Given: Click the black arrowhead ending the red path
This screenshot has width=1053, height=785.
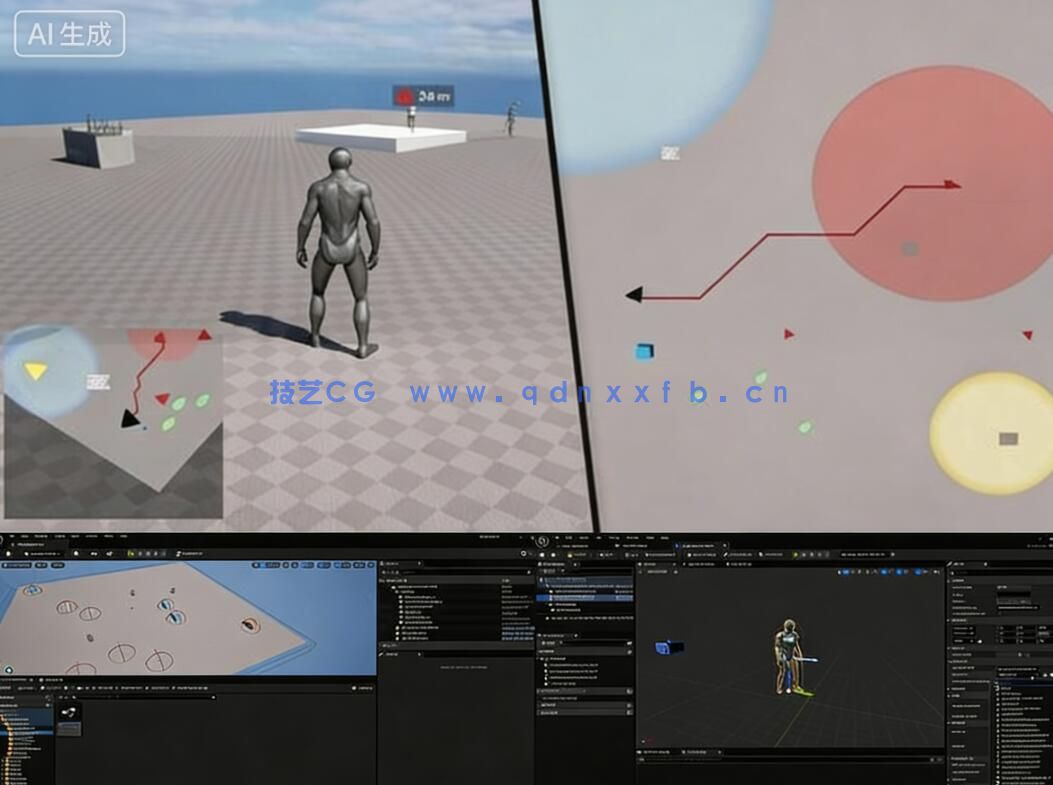Looking at the screenshot, I should click(634, 295).
